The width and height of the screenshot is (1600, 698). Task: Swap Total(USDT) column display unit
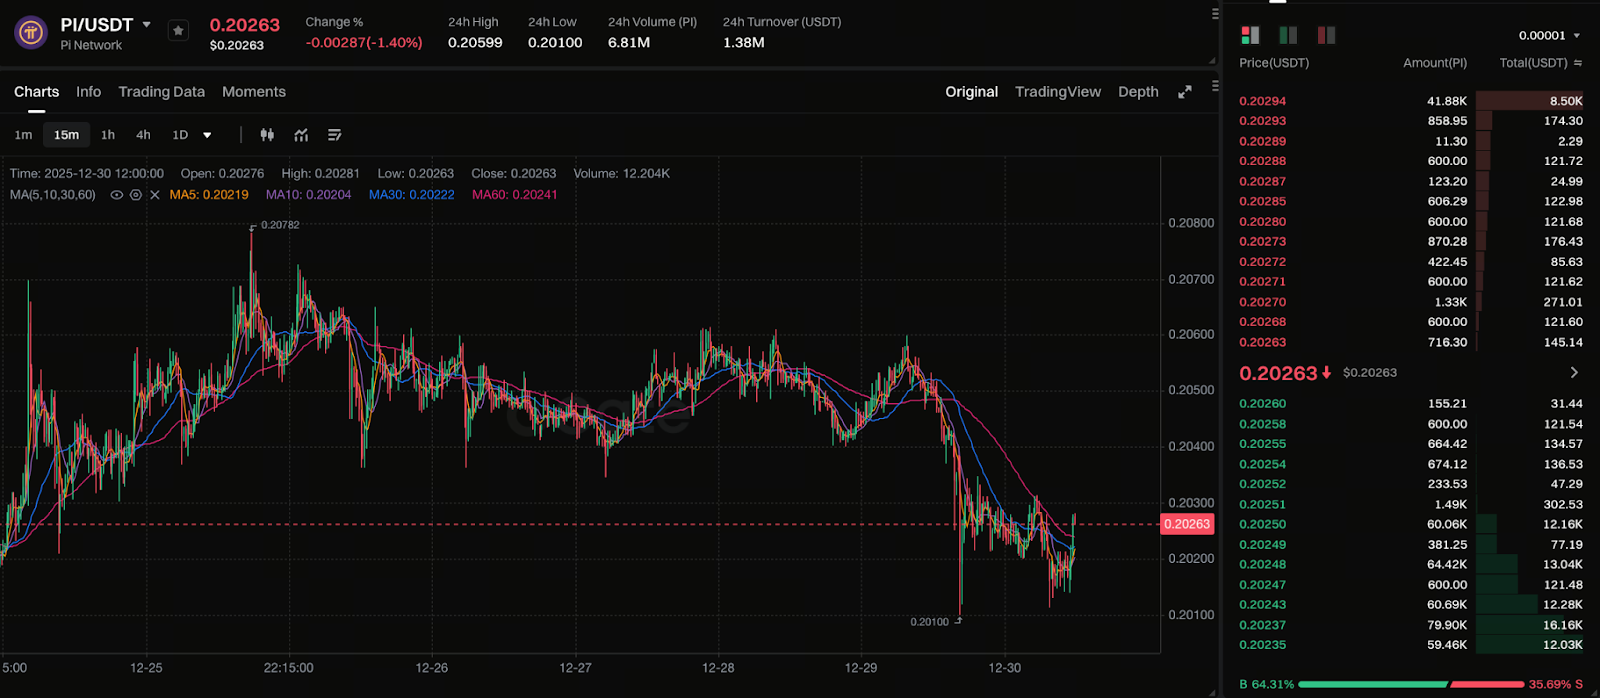[x=1578, y=63]
